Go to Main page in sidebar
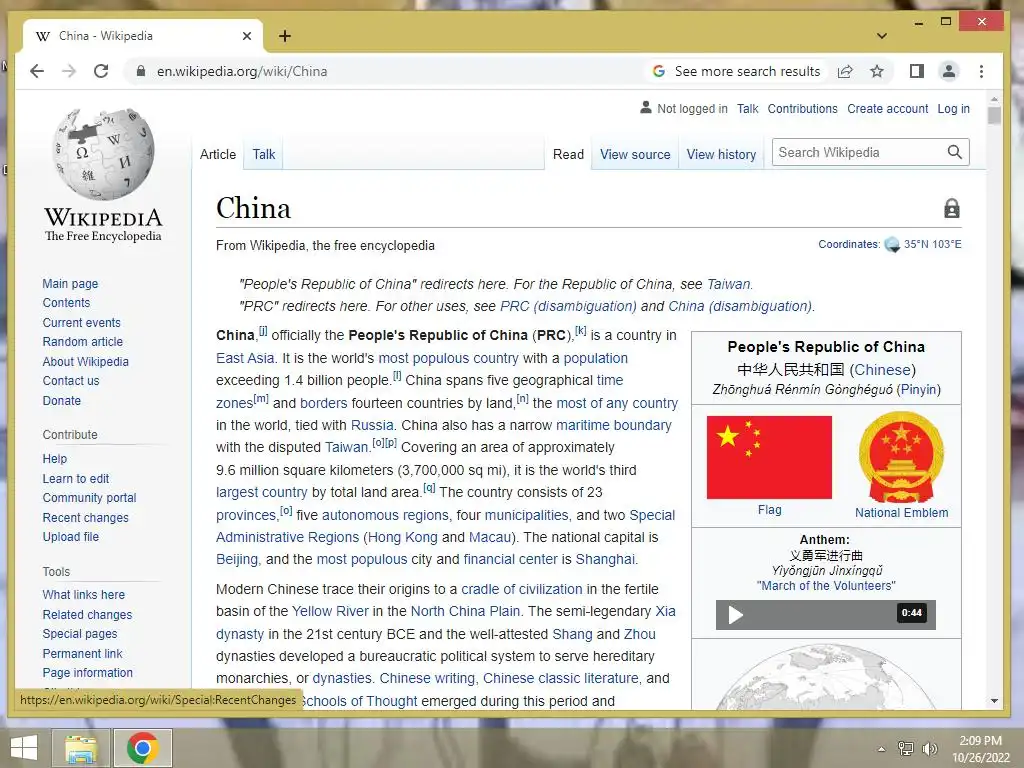The height and width of the screenshot is (768, 1024). (70, 283)
